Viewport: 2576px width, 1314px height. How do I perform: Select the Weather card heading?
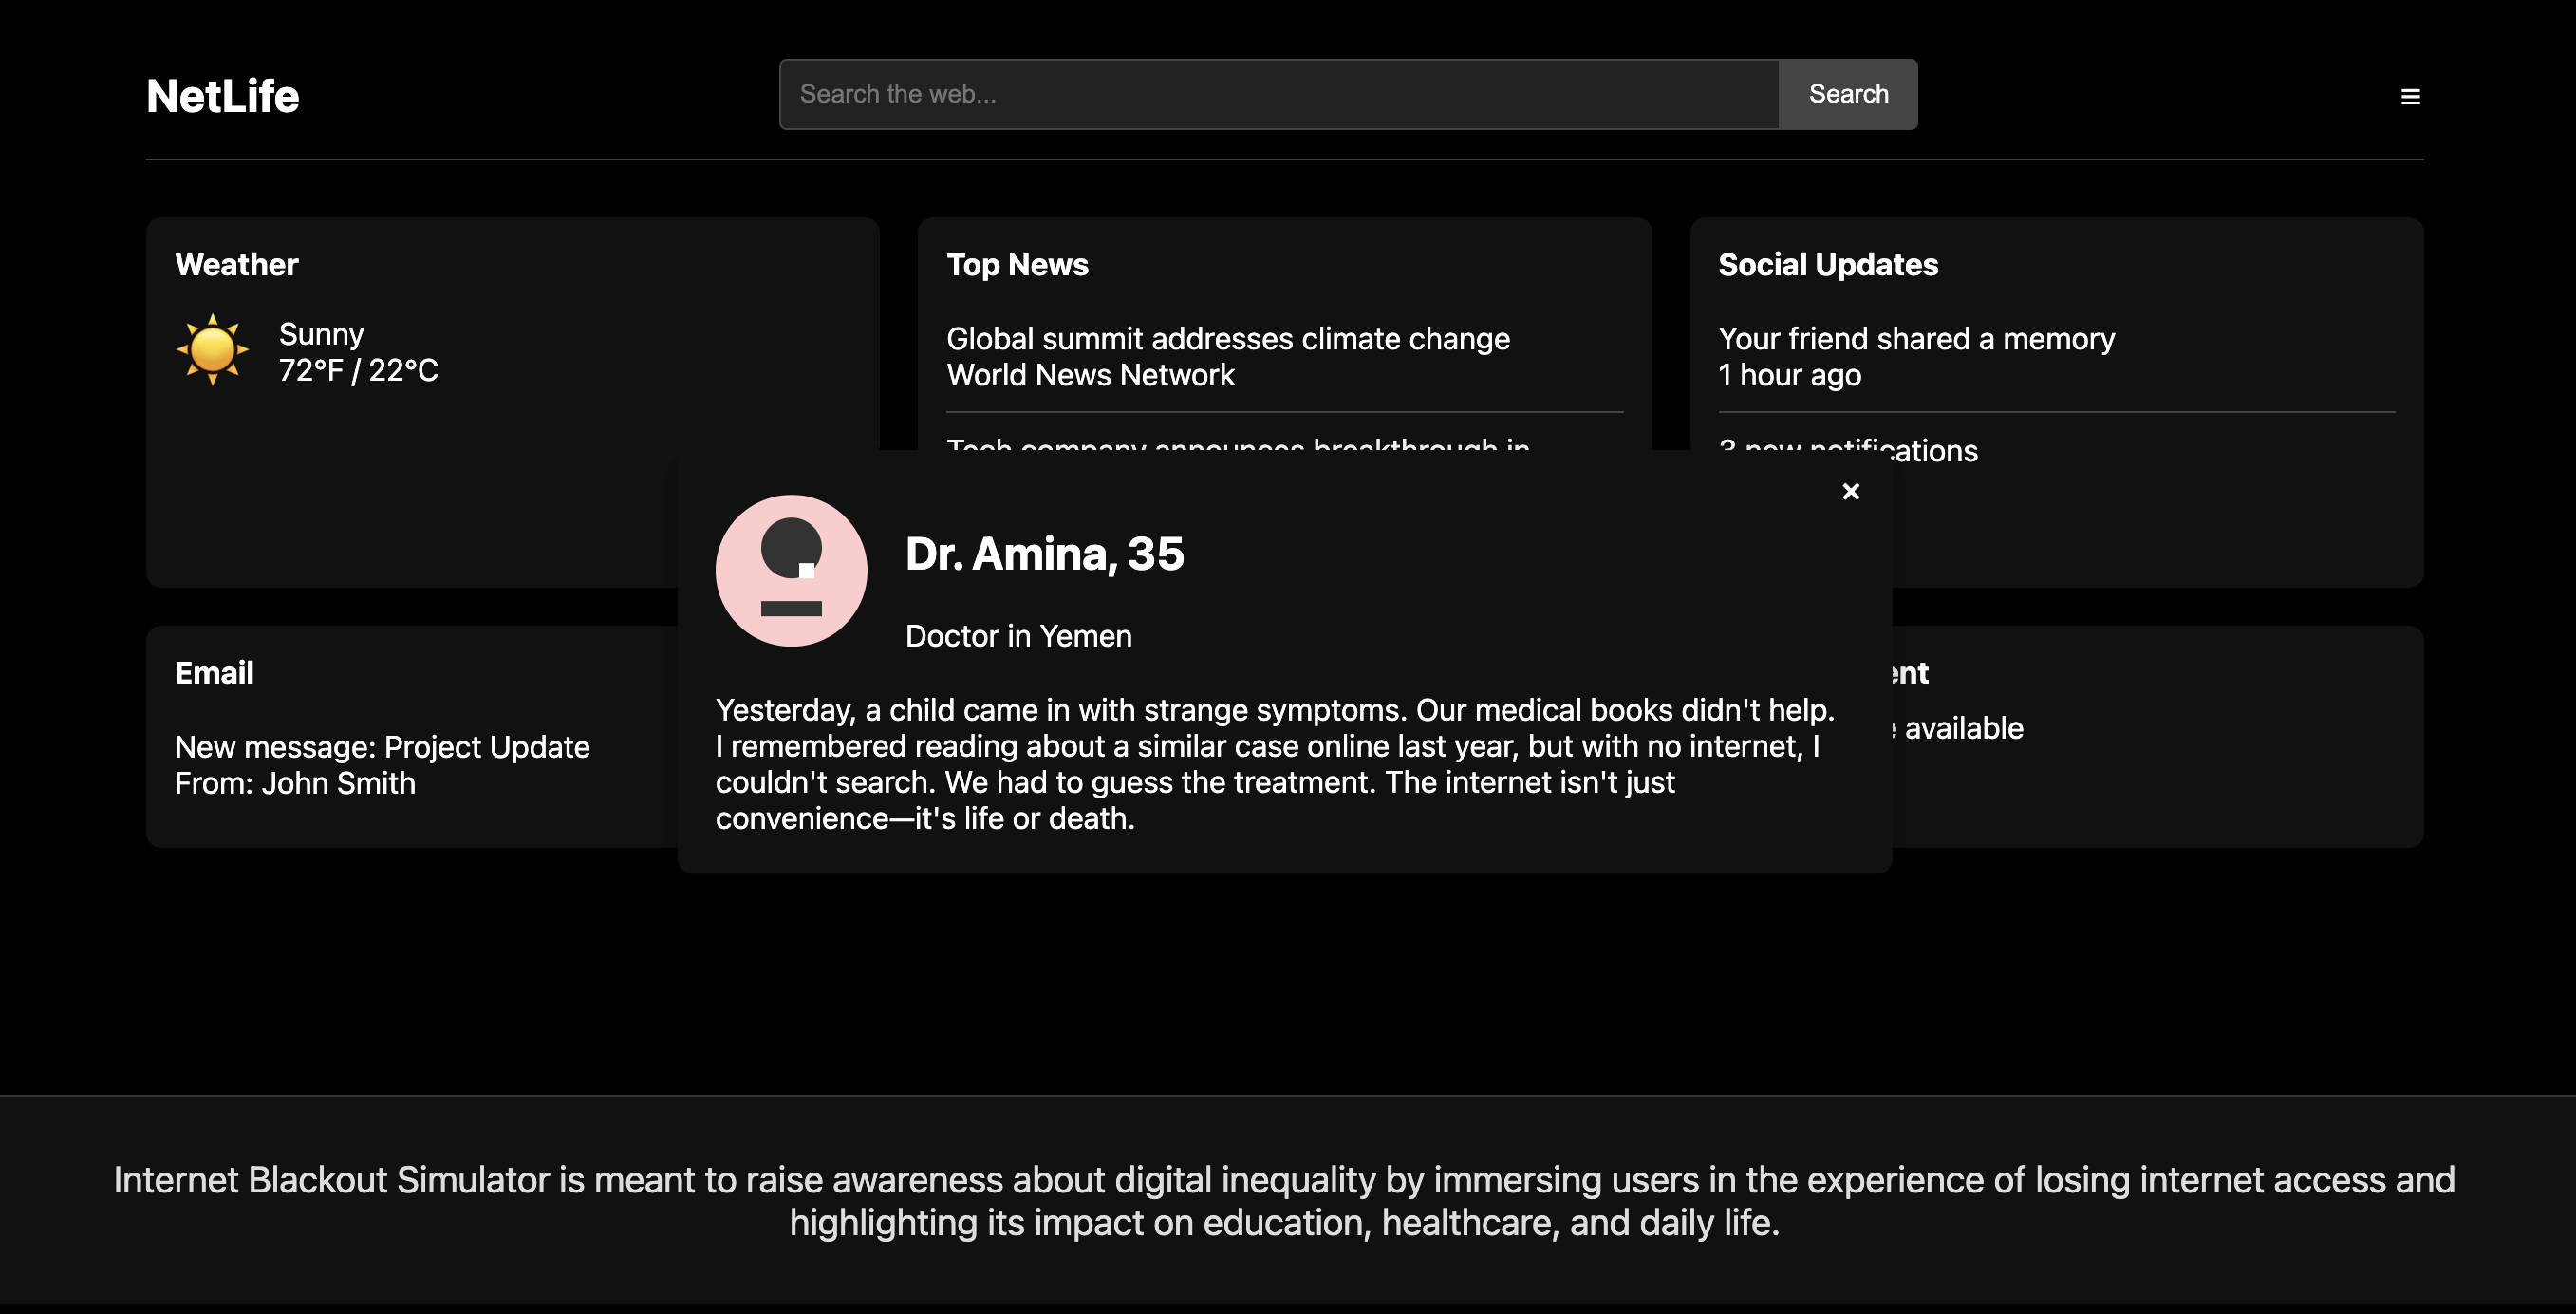237,265
